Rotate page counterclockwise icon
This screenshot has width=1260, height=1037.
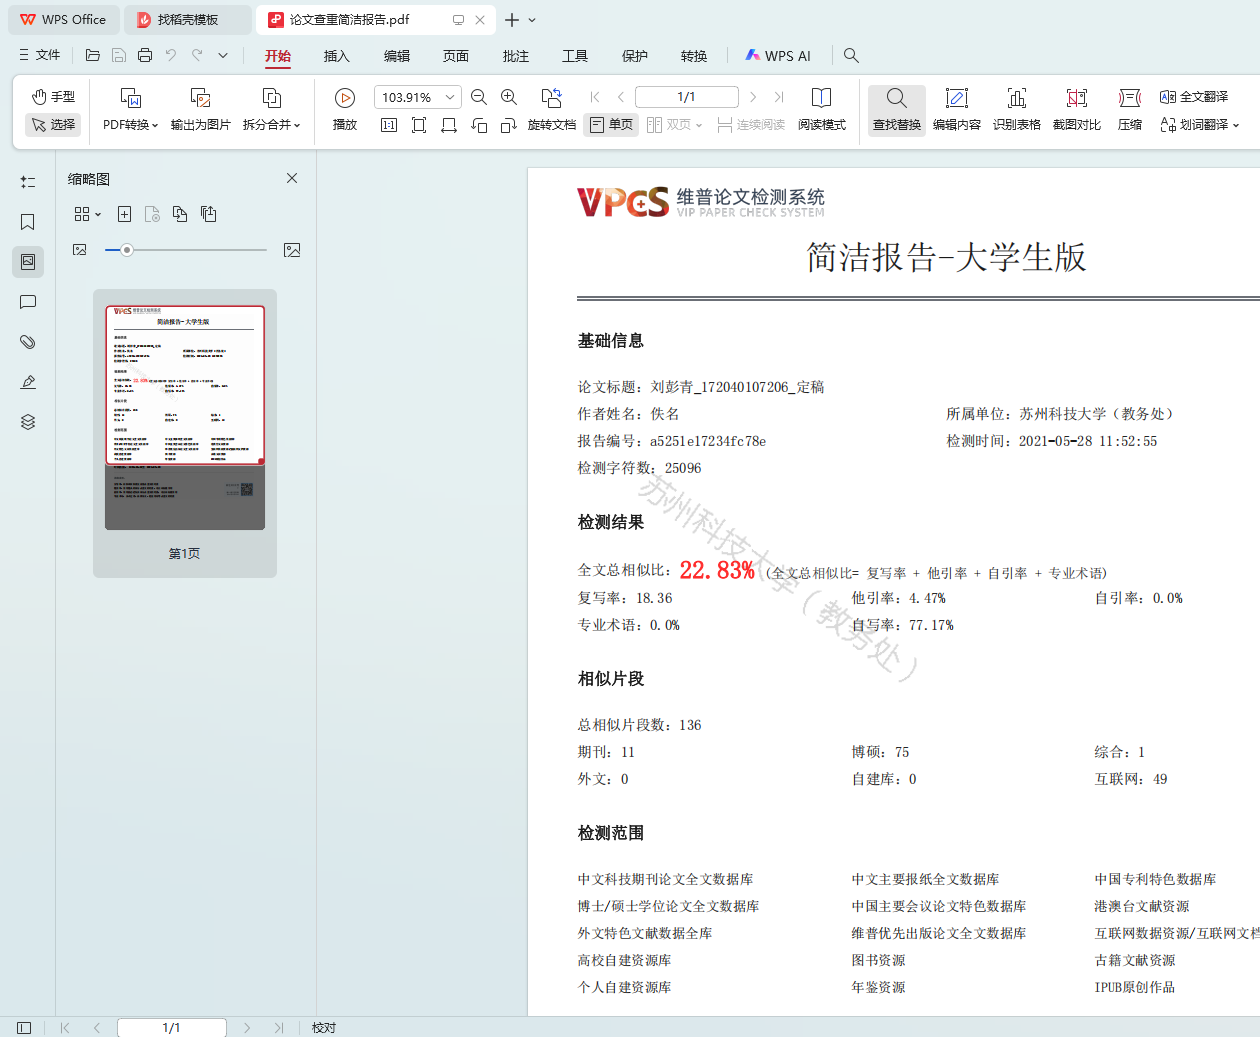(x=479, y=125)
